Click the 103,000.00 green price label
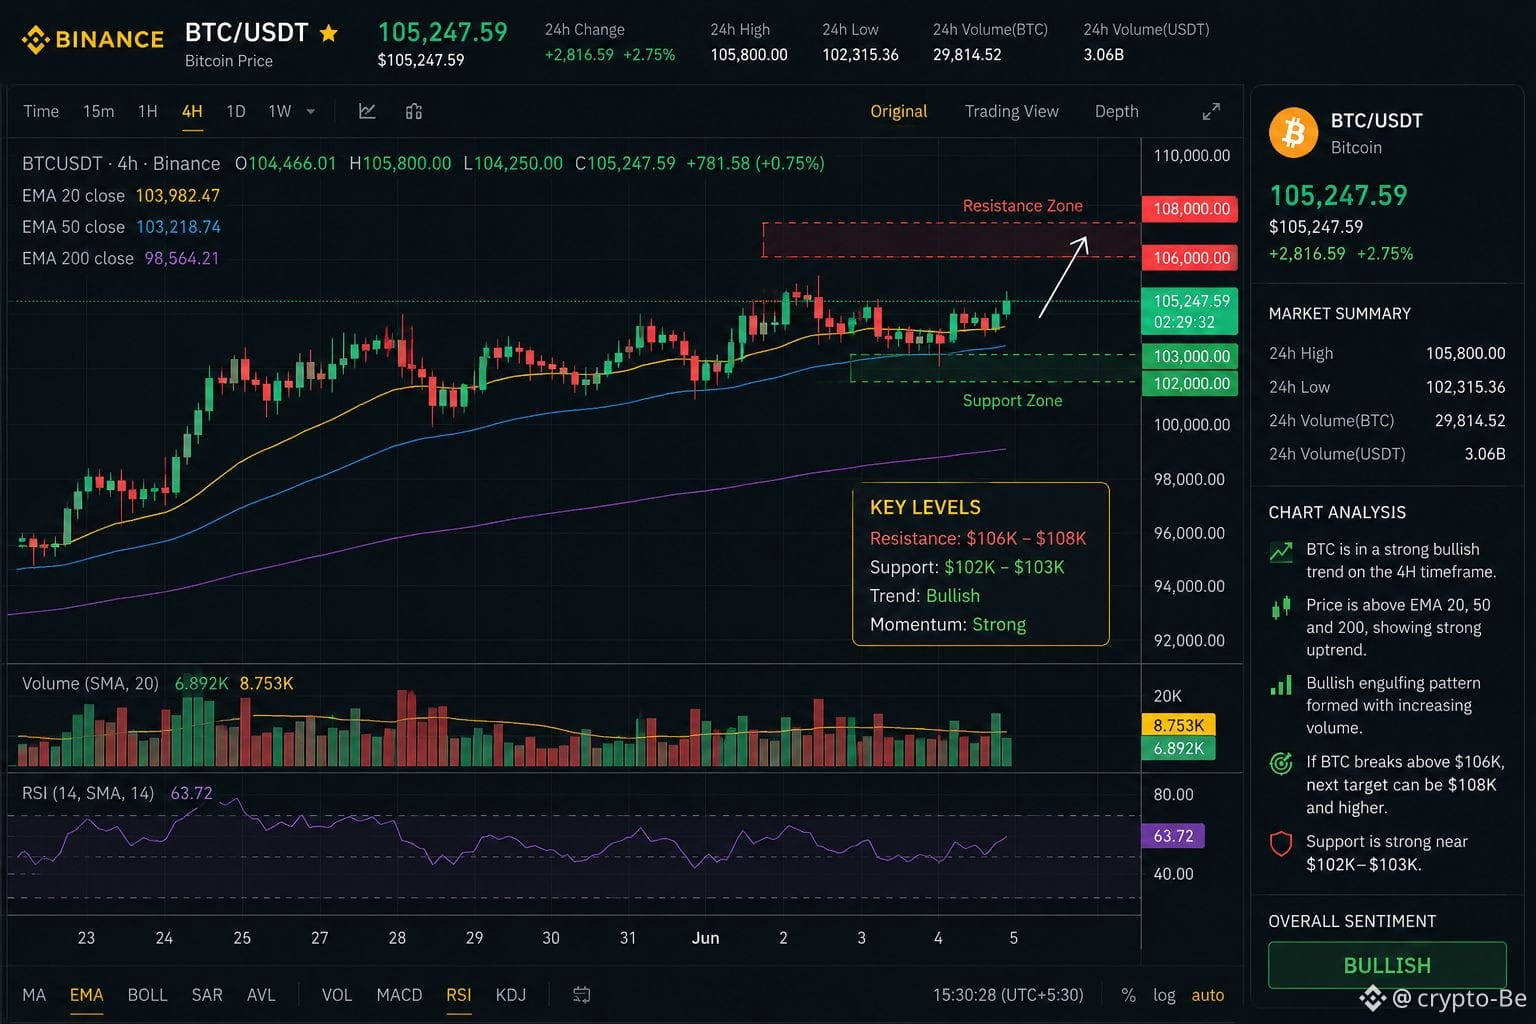Screen dimensions: 1536x1024 (x=1190, y=356)
